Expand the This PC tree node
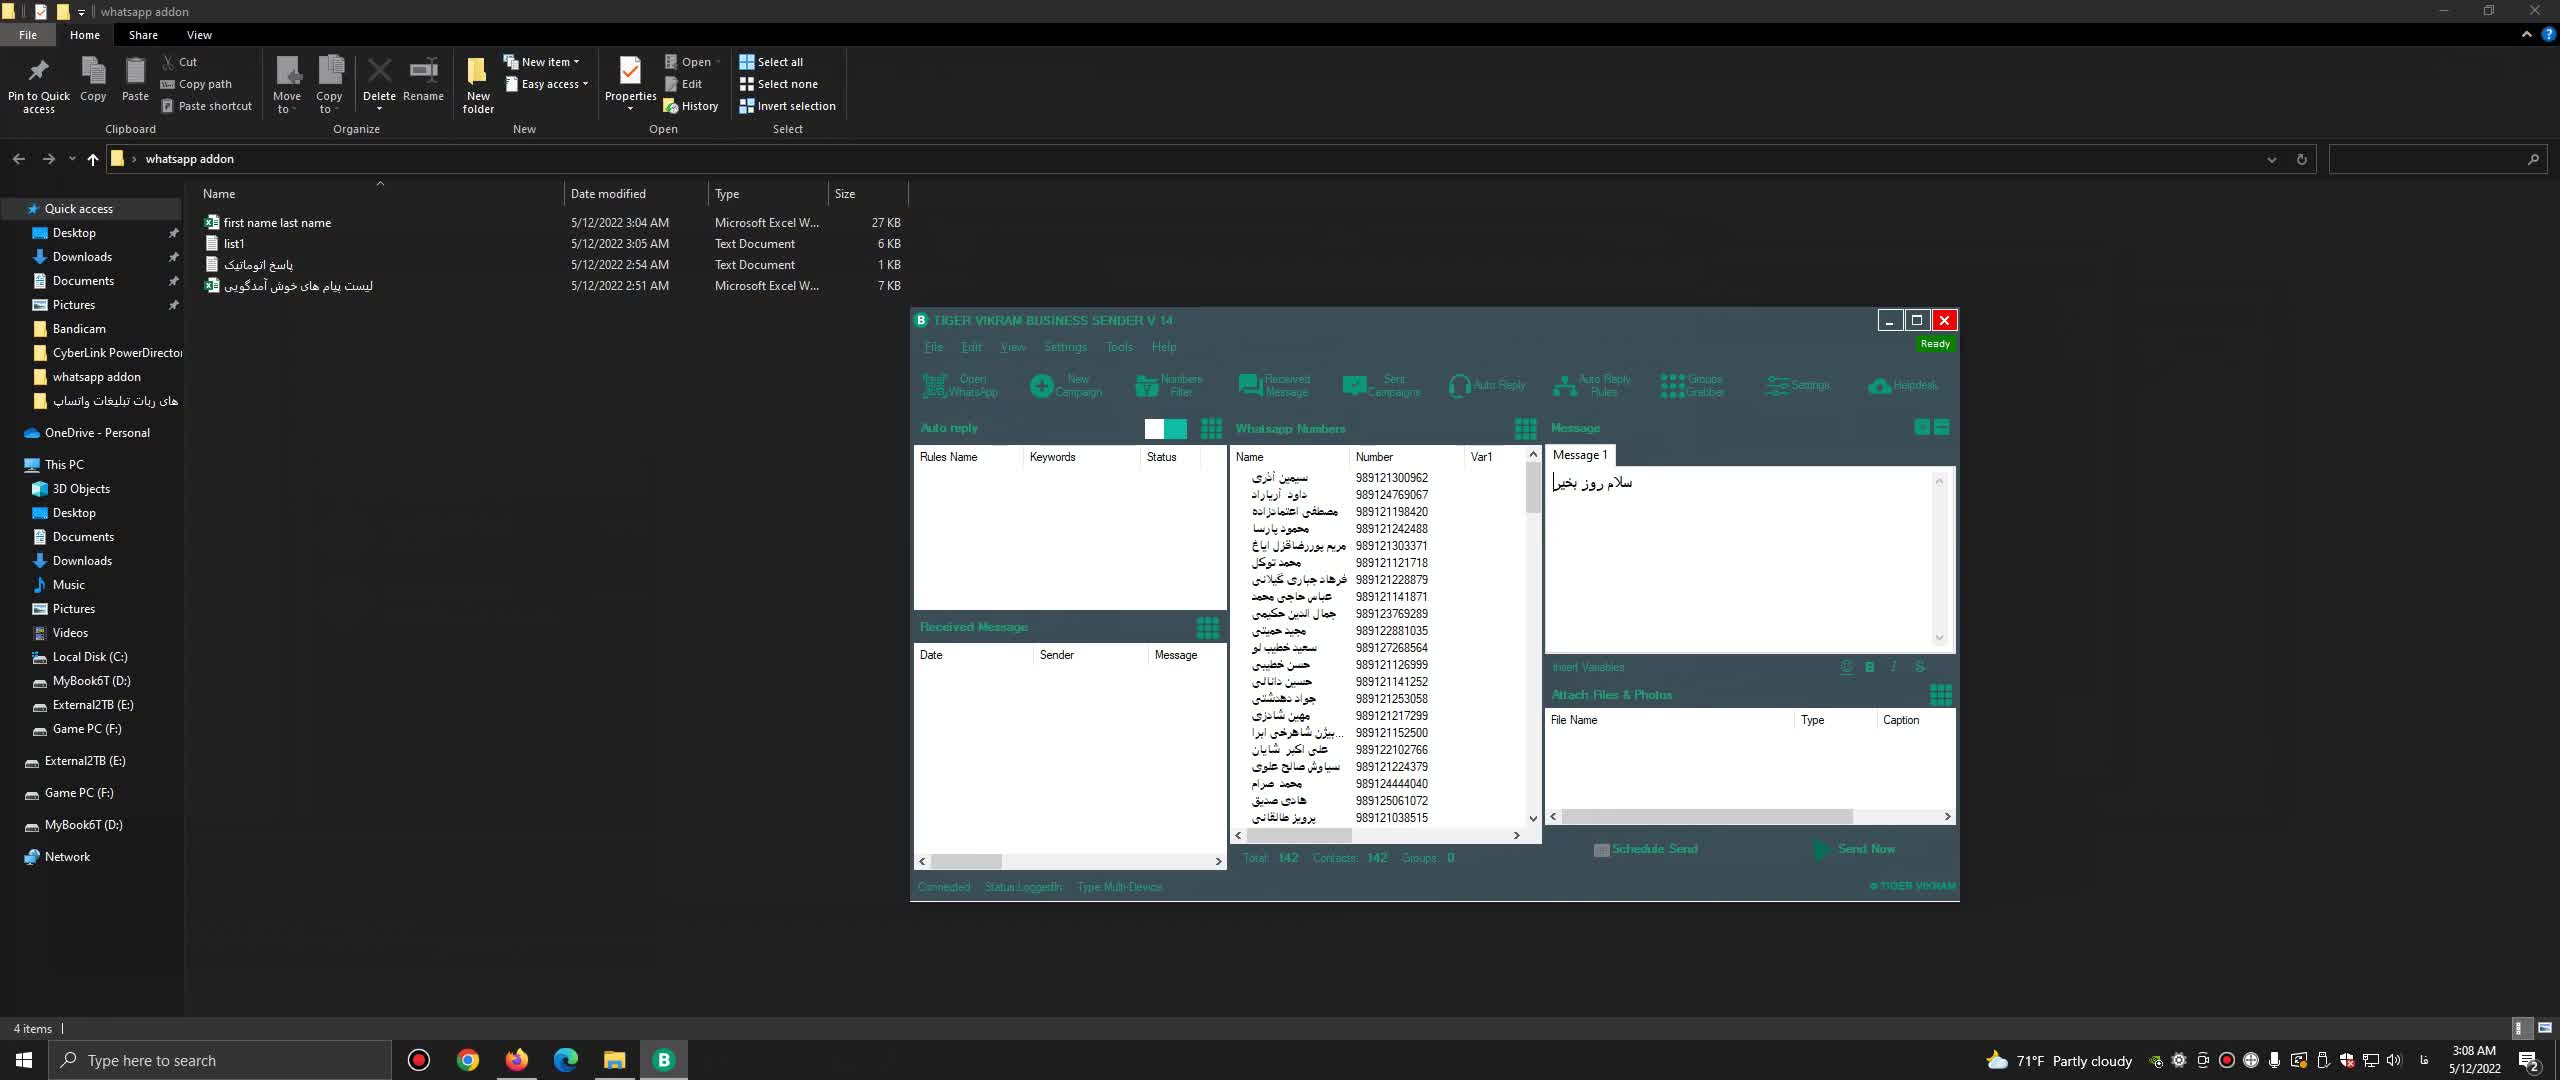This screenshot has height=1080, width=2560. (x=12, y=465)
